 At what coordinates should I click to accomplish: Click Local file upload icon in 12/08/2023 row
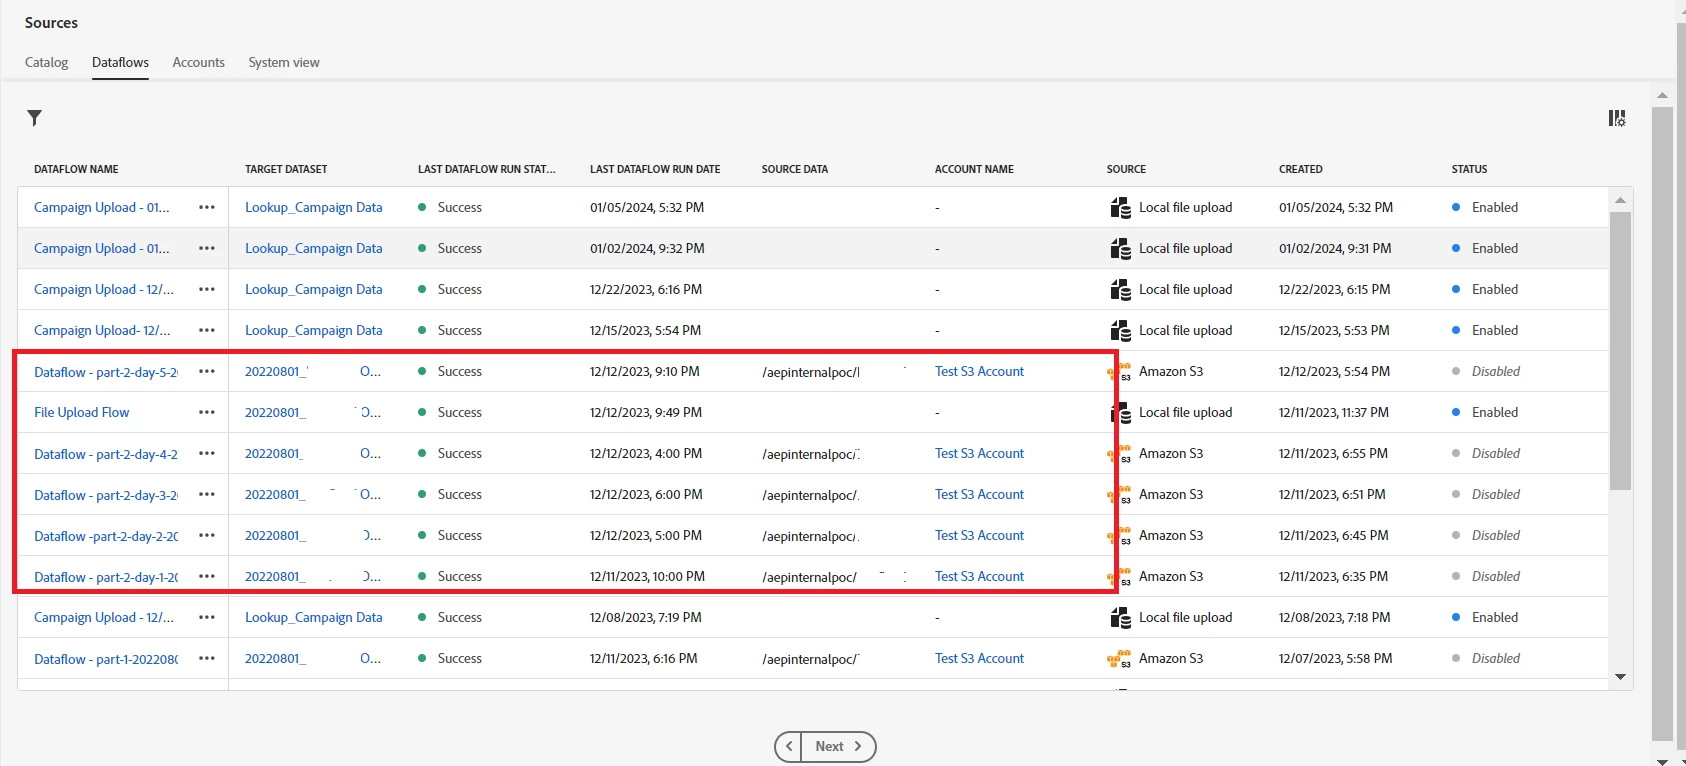point(1121,617)
